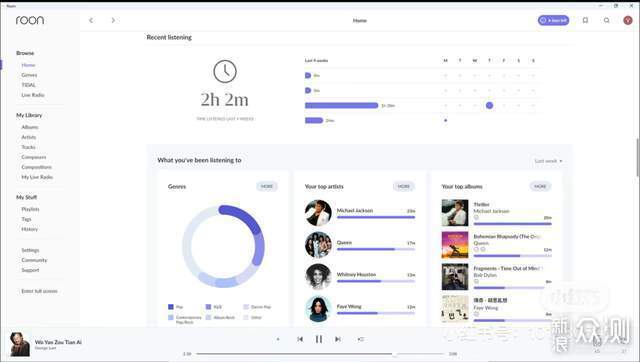Click MORE button for Your top artists

404,187
